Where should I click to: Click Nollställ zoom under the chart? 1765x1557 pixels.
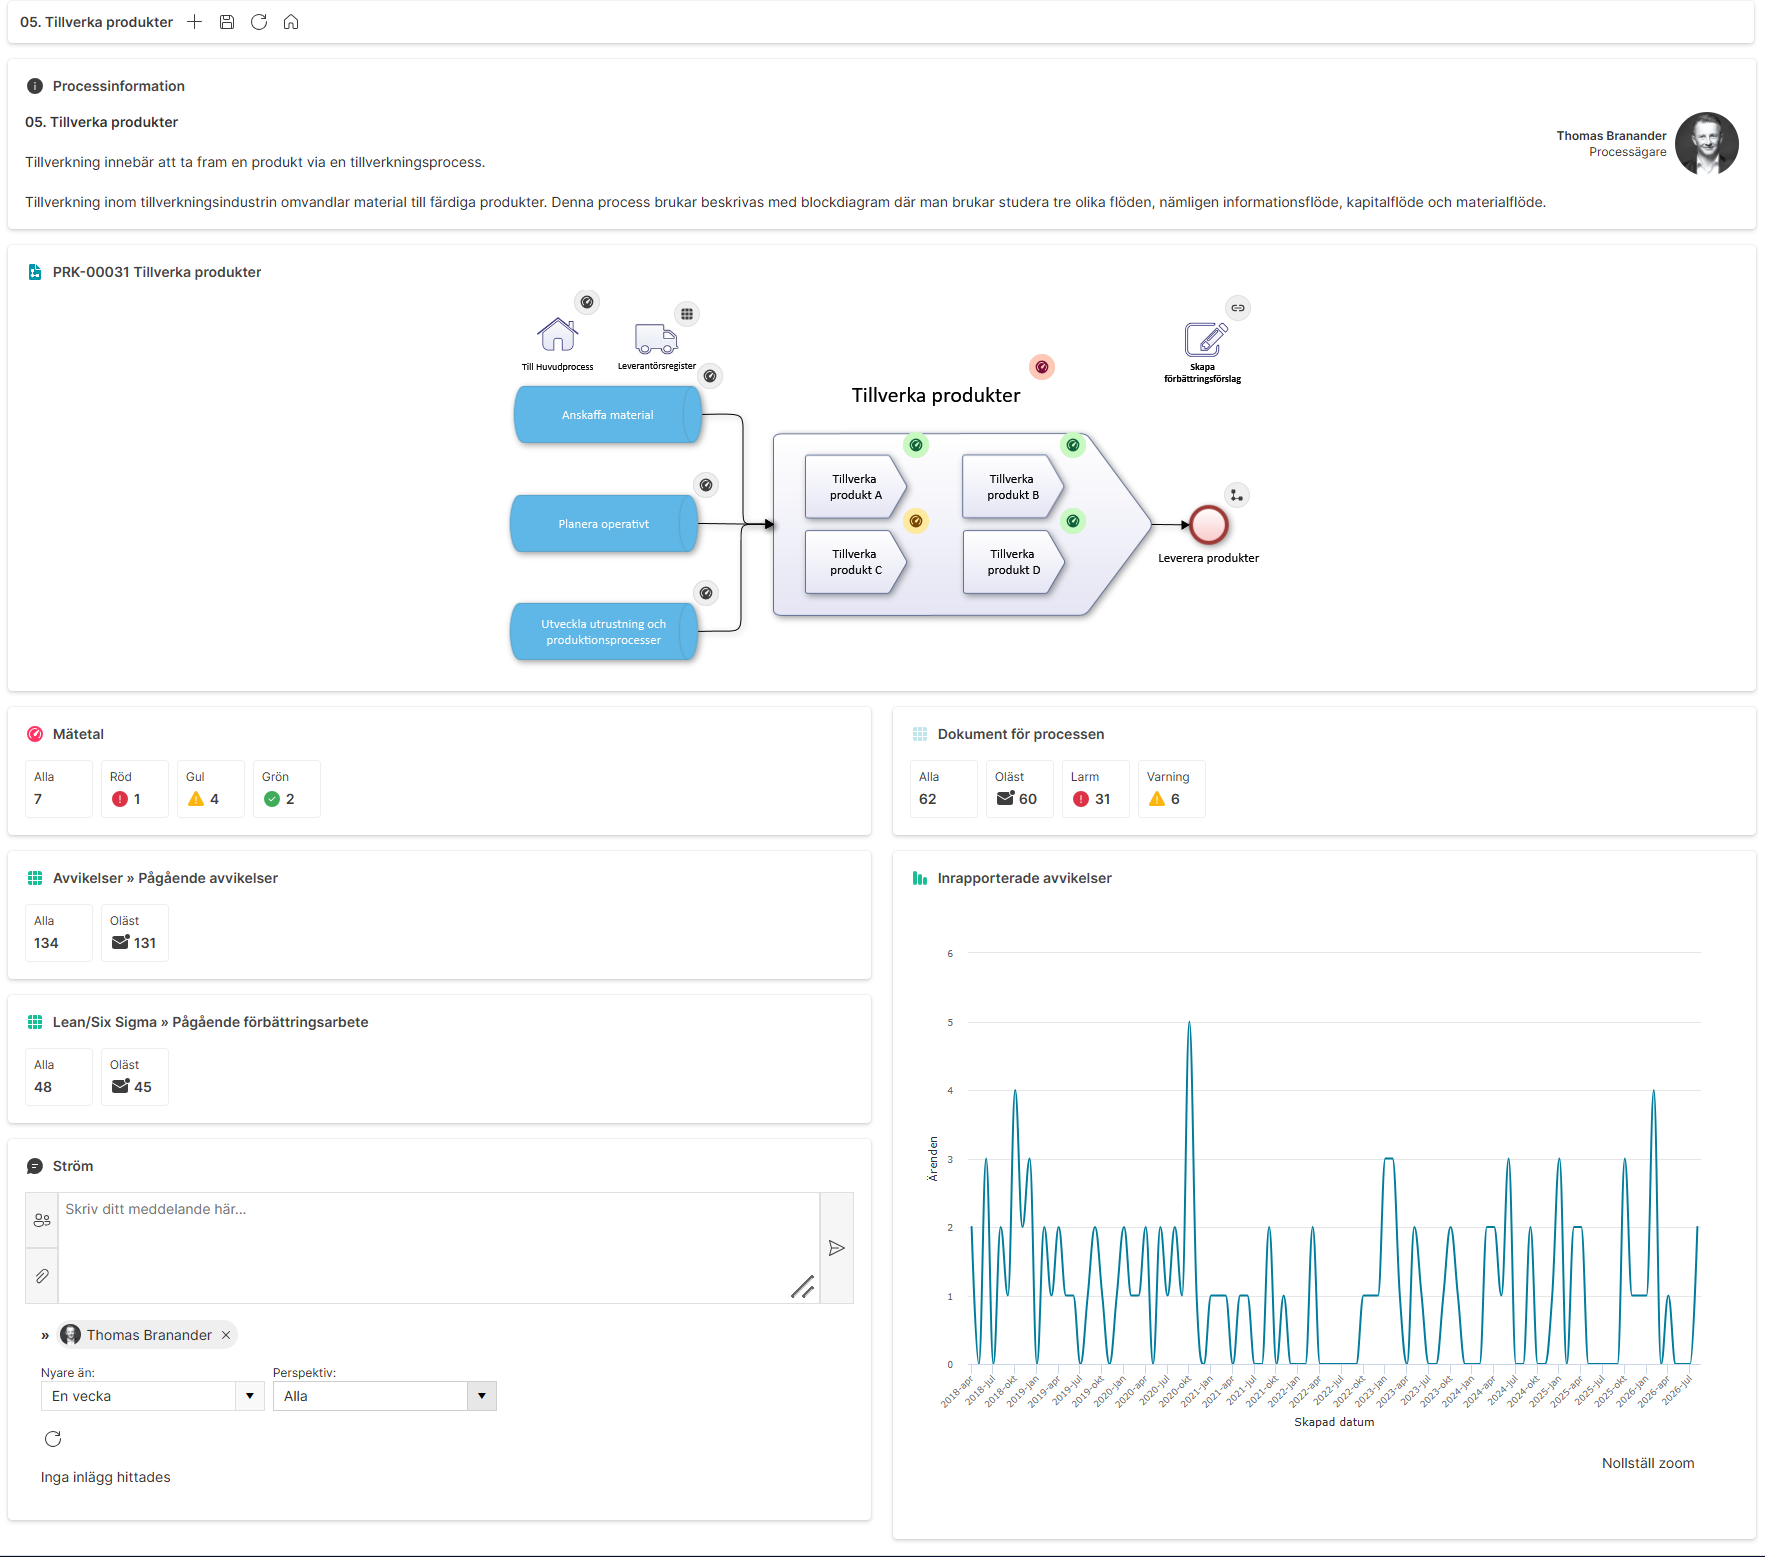pyautogui.click(x=1648, y=1463)
